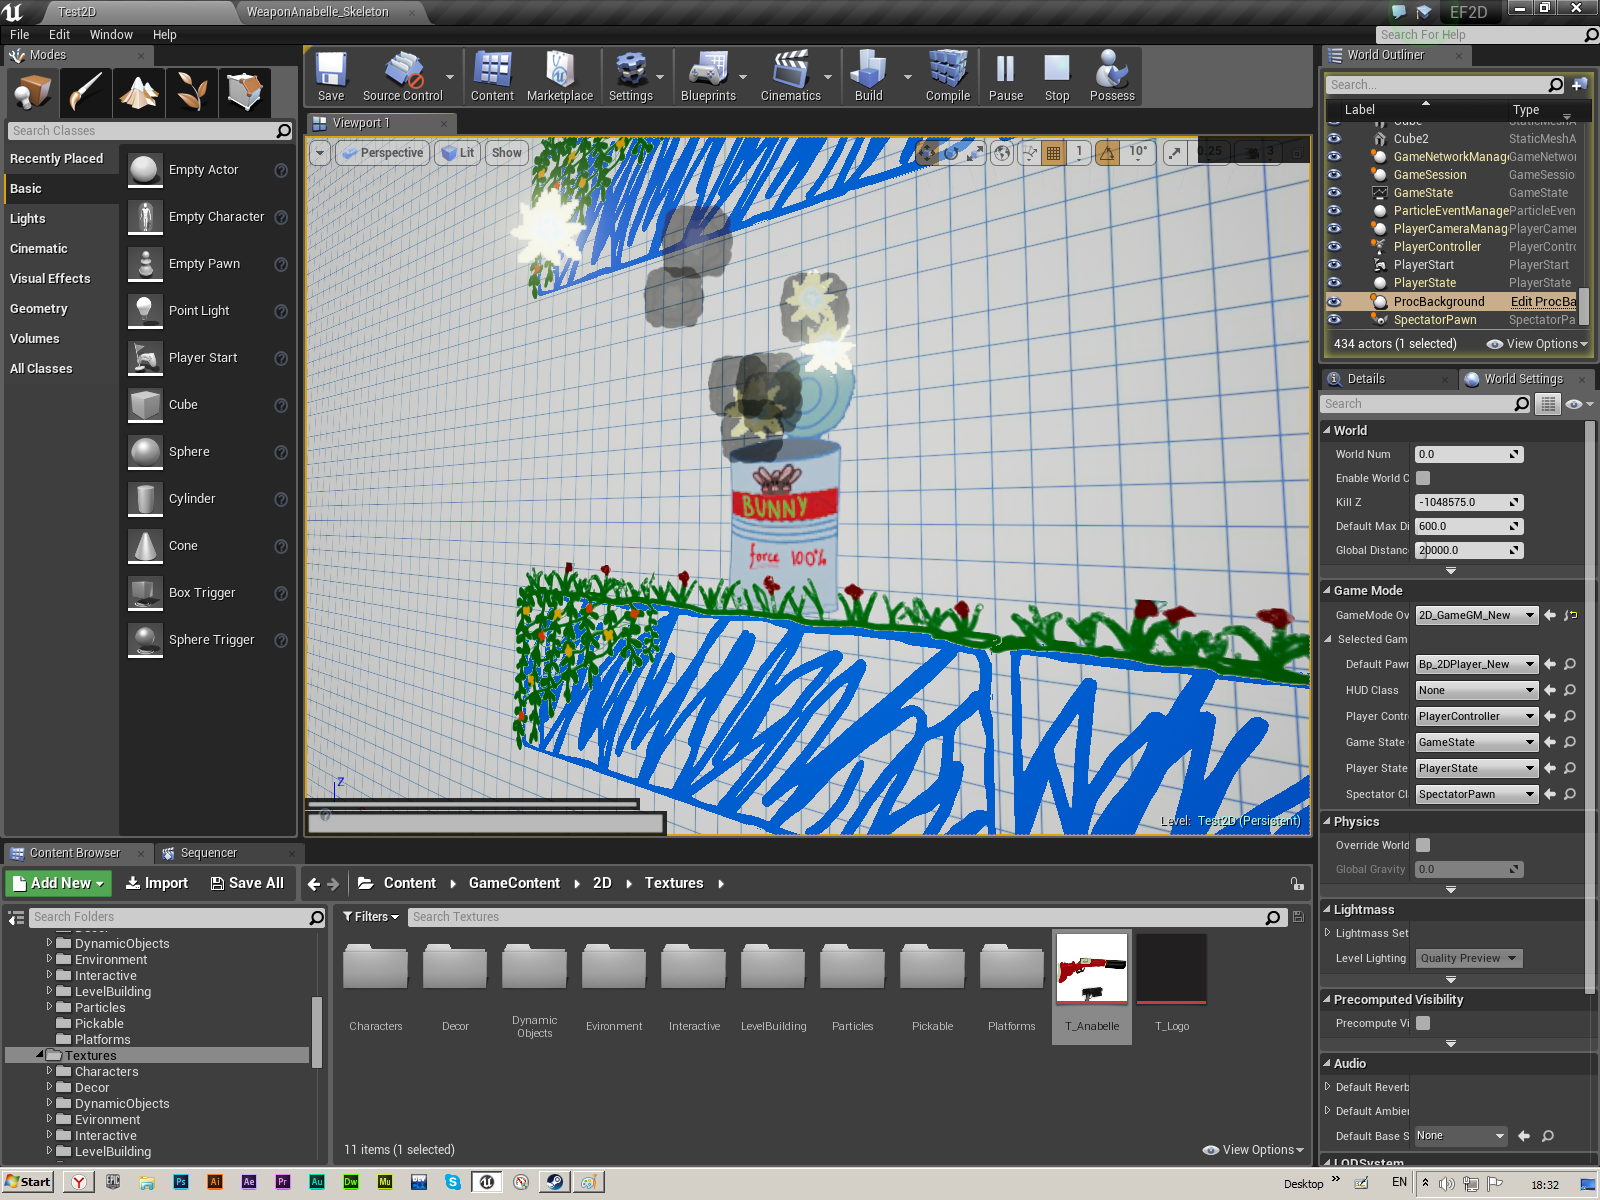Viewport: 1600px width, 1200px height.
Task: Click the Build toolbar icon
Action: (x=869, y=77)
